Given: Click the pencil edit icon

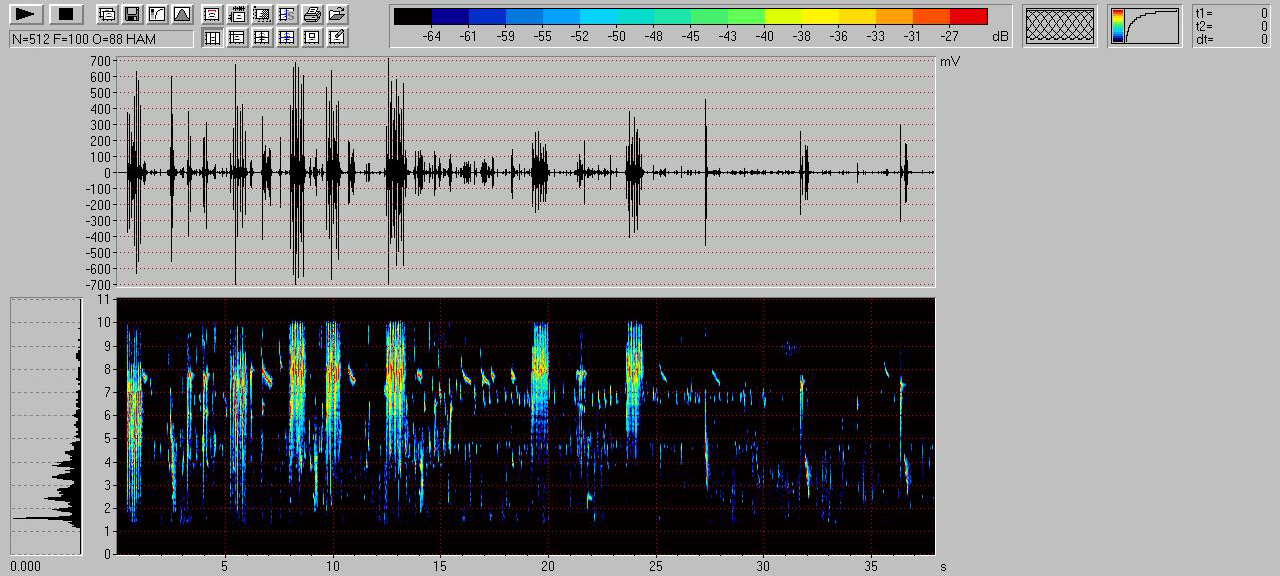Looking at the screenshot, I should coord(337,38).
